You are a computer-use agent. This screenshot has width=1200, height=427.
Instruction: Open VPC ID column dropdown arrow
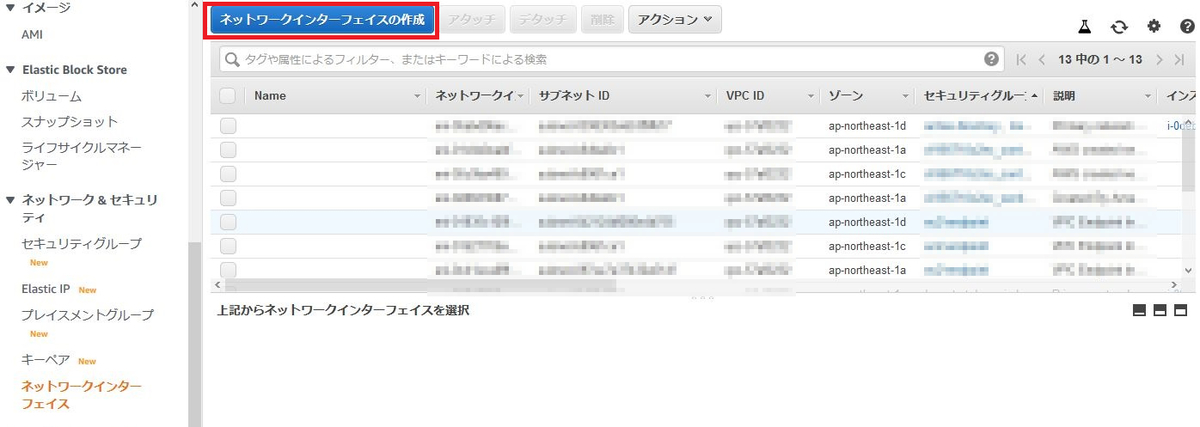pyautogui.click(x=811, y=97)
